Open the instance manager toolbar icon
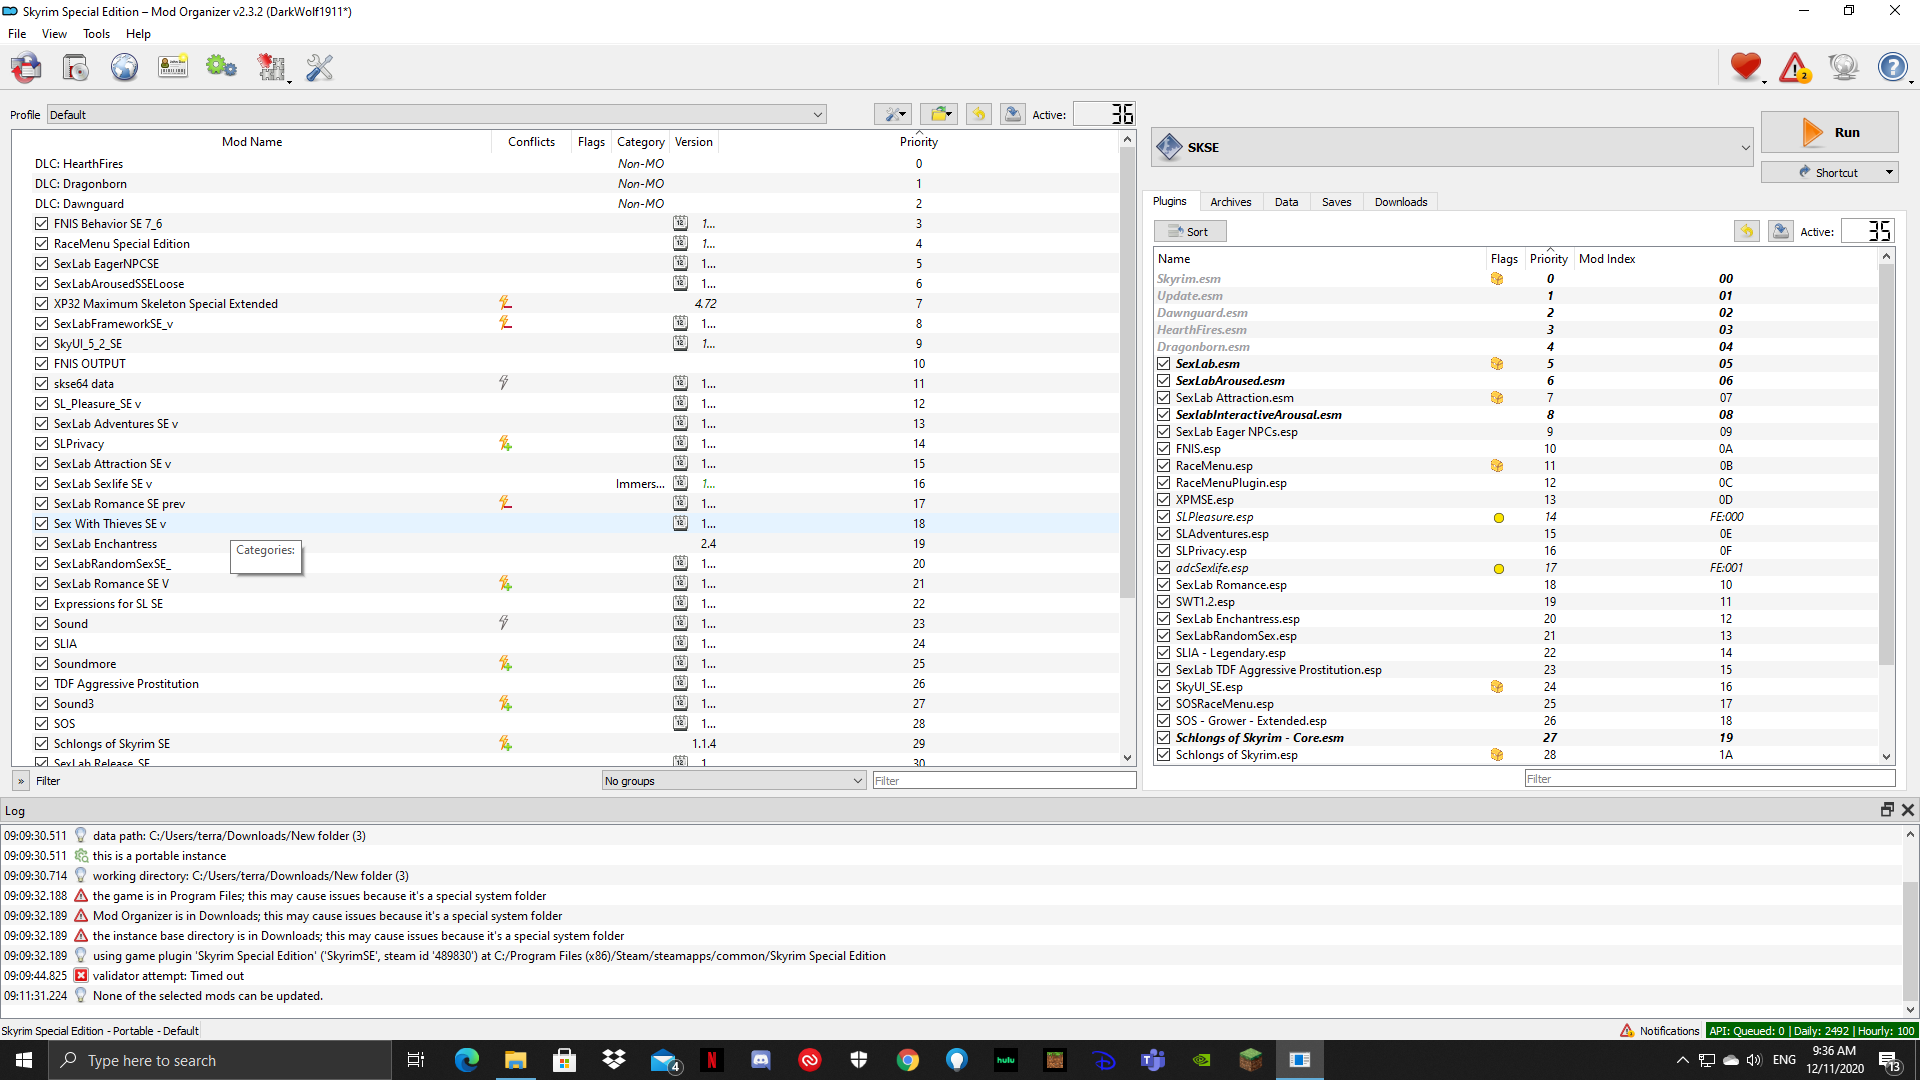Image resolution: width=1920 pixels, height=1080 pixels. pyautogui.click(x=26, y=68)
